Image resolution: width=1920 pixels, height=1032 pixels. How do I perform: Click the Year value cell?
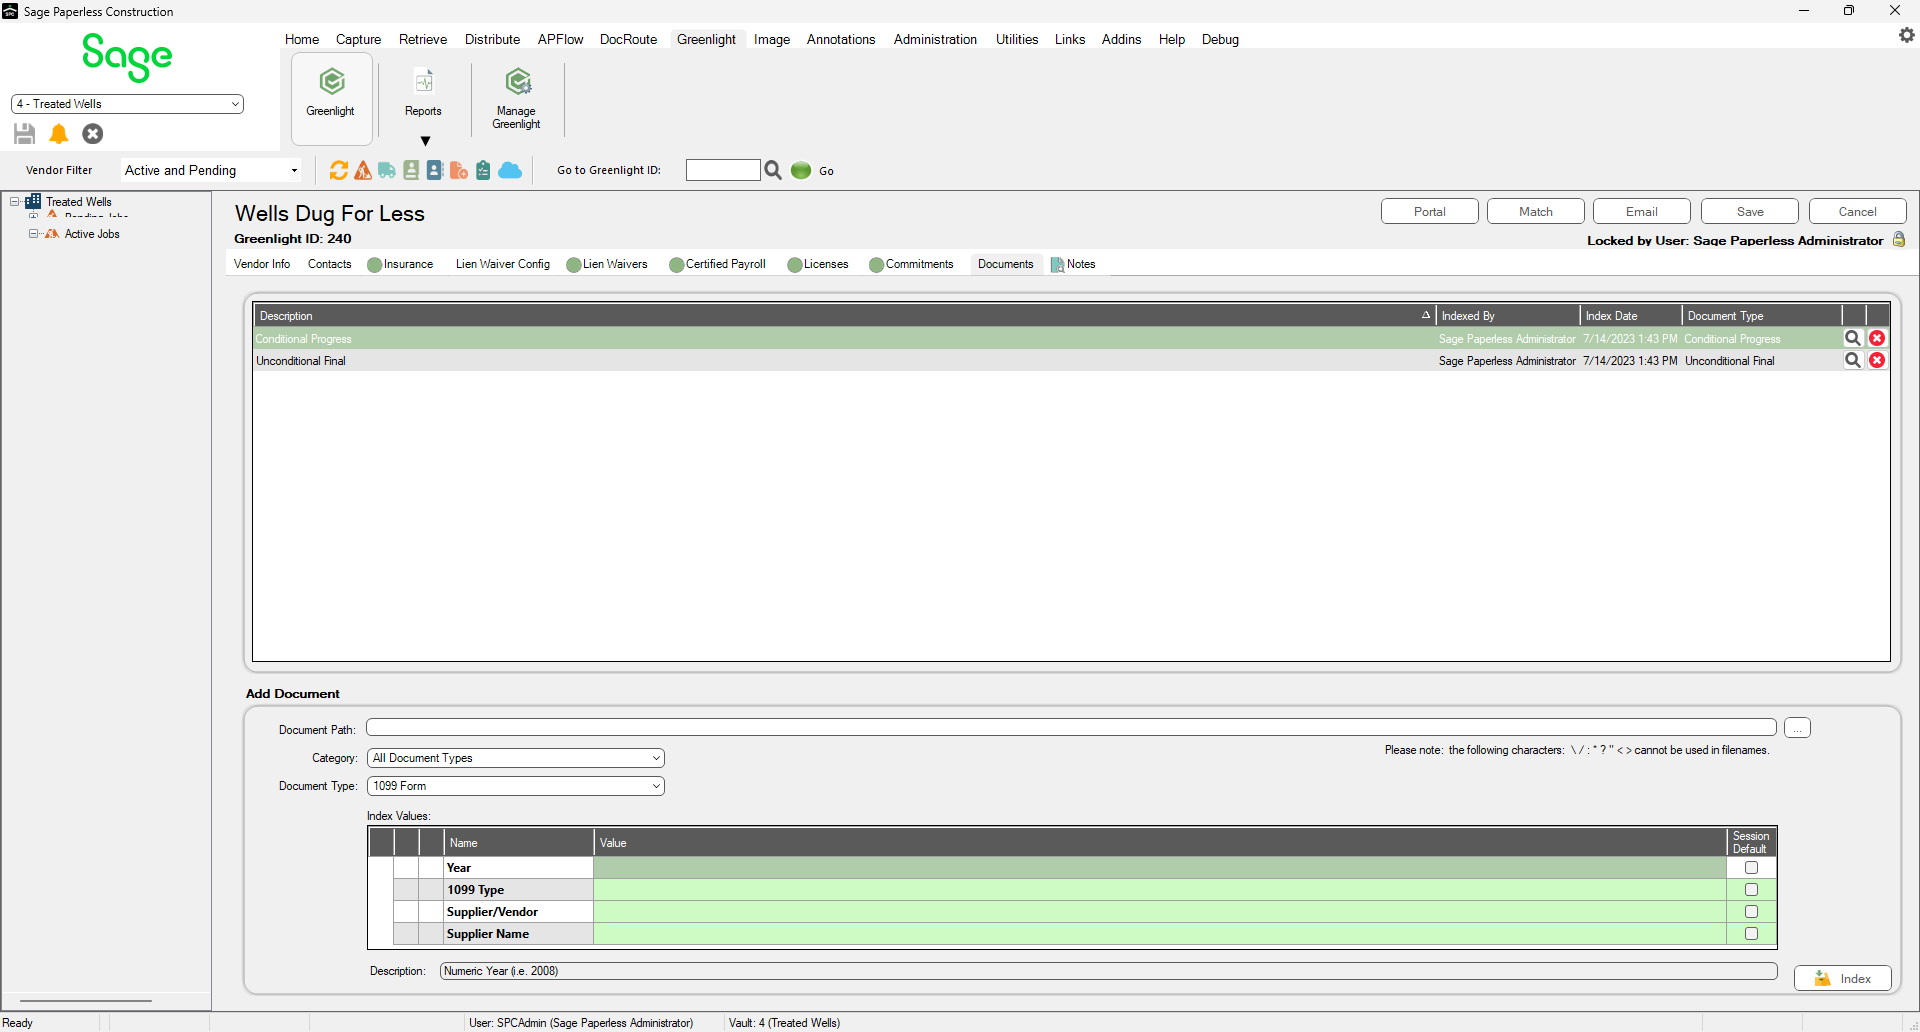[1160, 868]
